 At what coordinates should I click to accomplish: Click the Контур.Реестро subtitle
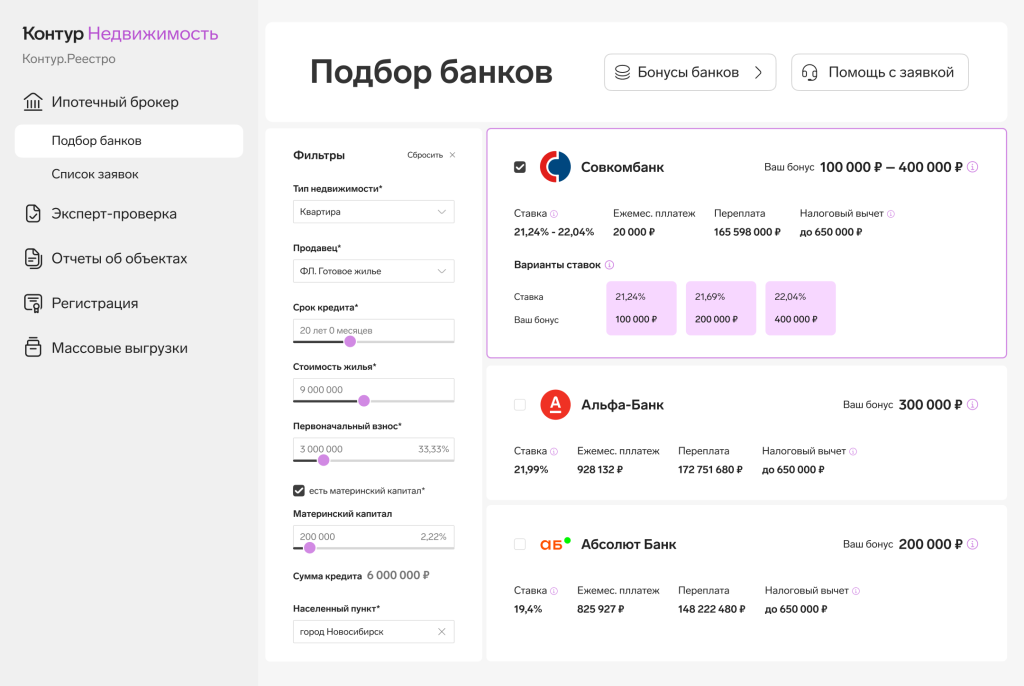pyautogui.click(x=69, y=59)
